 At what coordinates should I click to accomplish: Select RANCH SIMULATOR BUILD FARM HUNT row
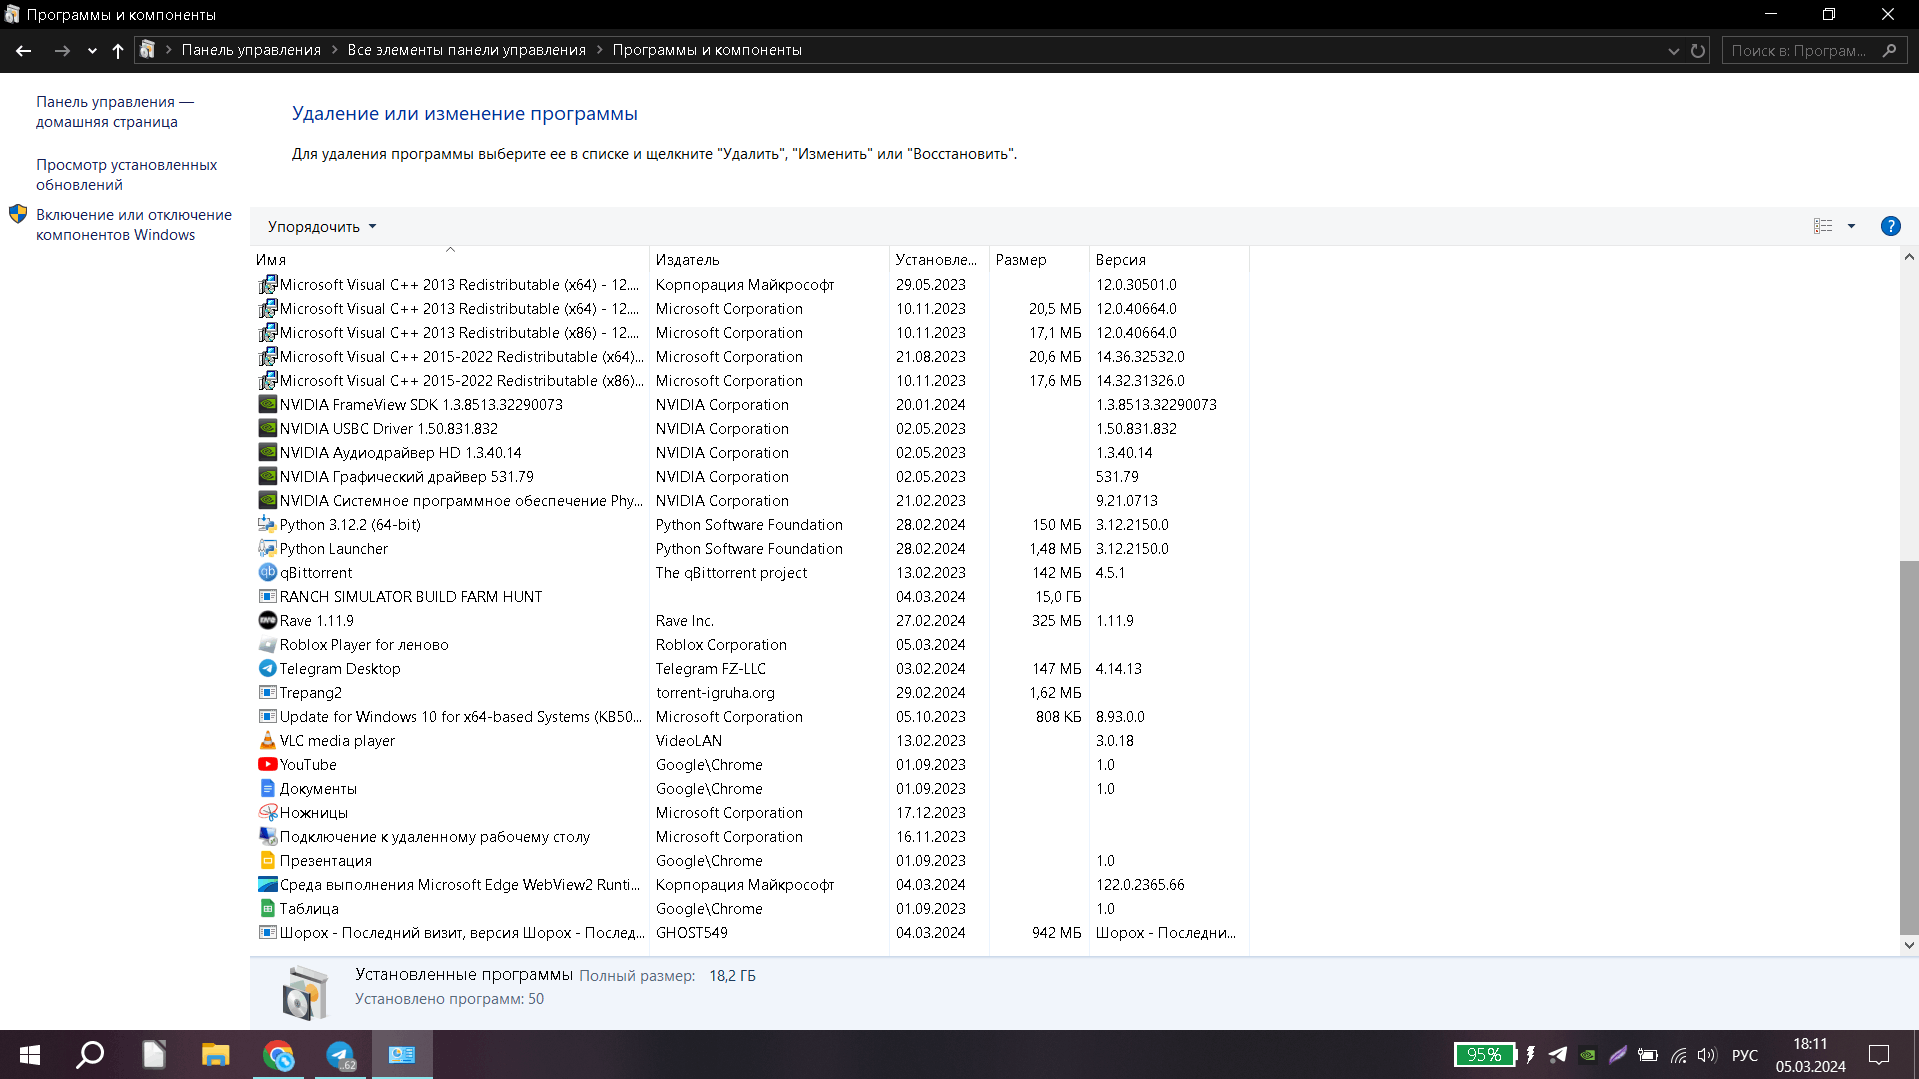[750, 597]
